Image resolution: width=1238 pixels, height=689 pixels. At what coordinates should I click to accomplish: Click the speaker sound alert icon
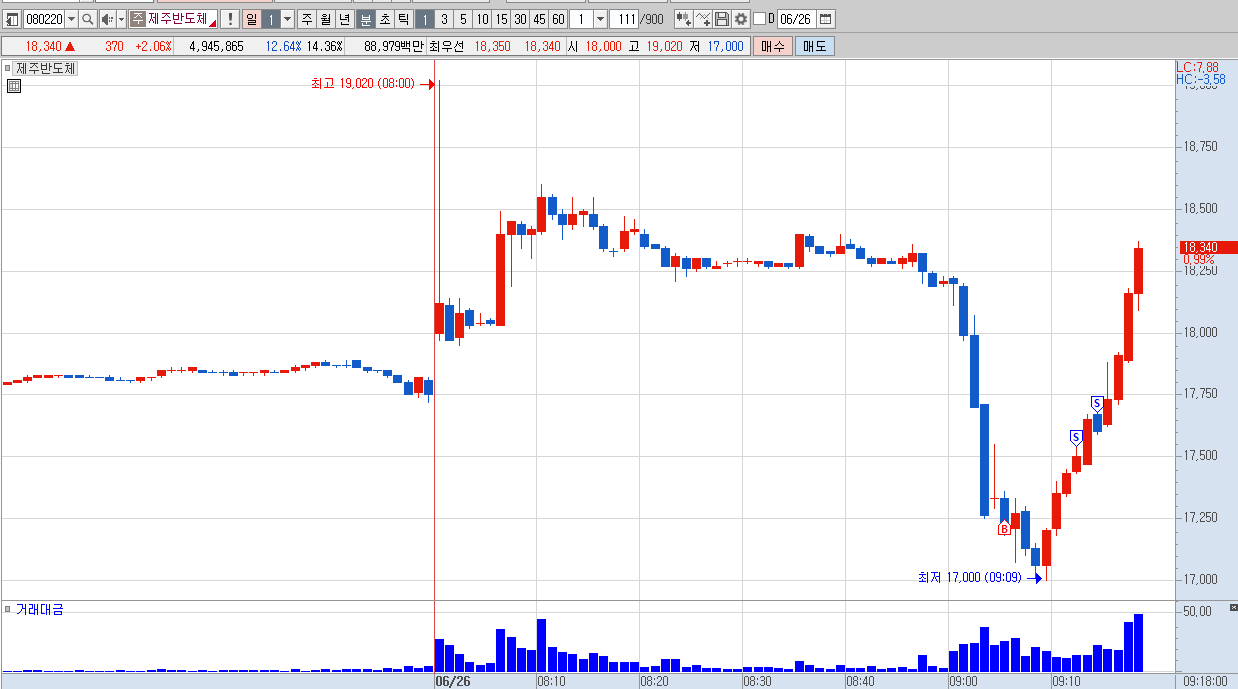coord(107,19)
